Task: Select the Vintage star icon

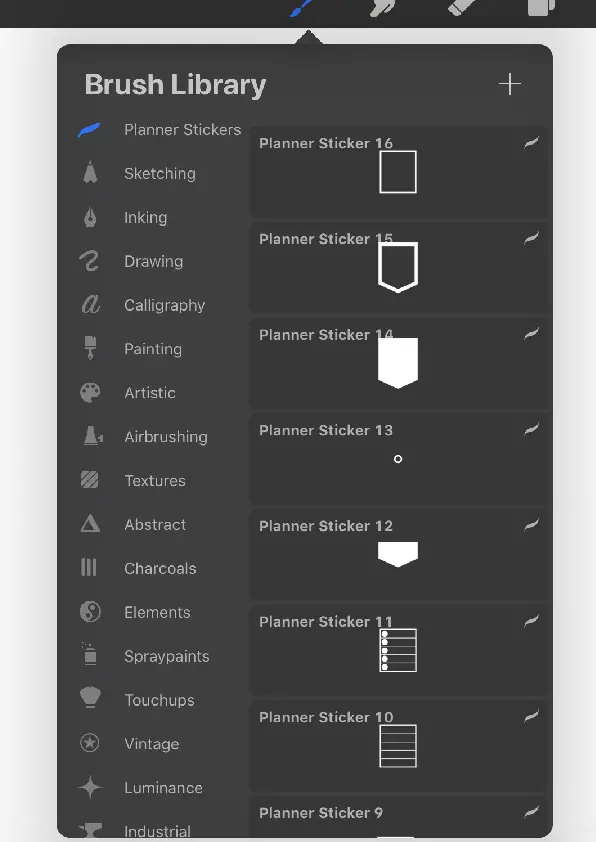Action: click(90, 743)
